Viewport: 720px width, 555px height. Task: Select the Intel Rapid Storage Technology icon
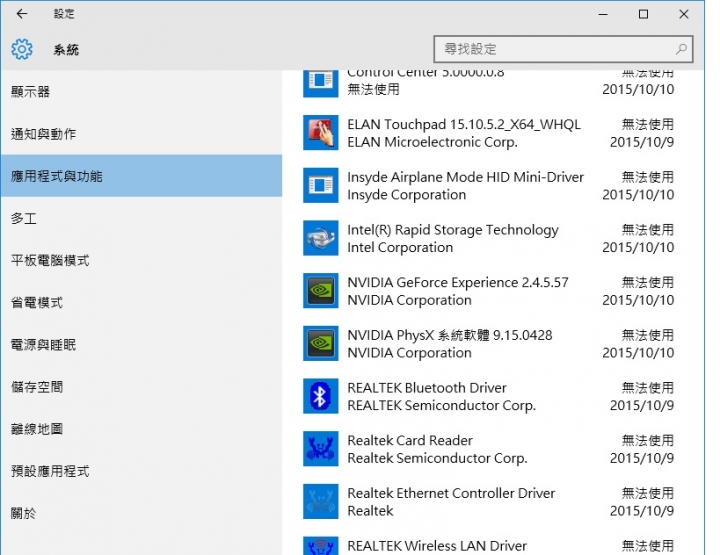tap(321, 238)
